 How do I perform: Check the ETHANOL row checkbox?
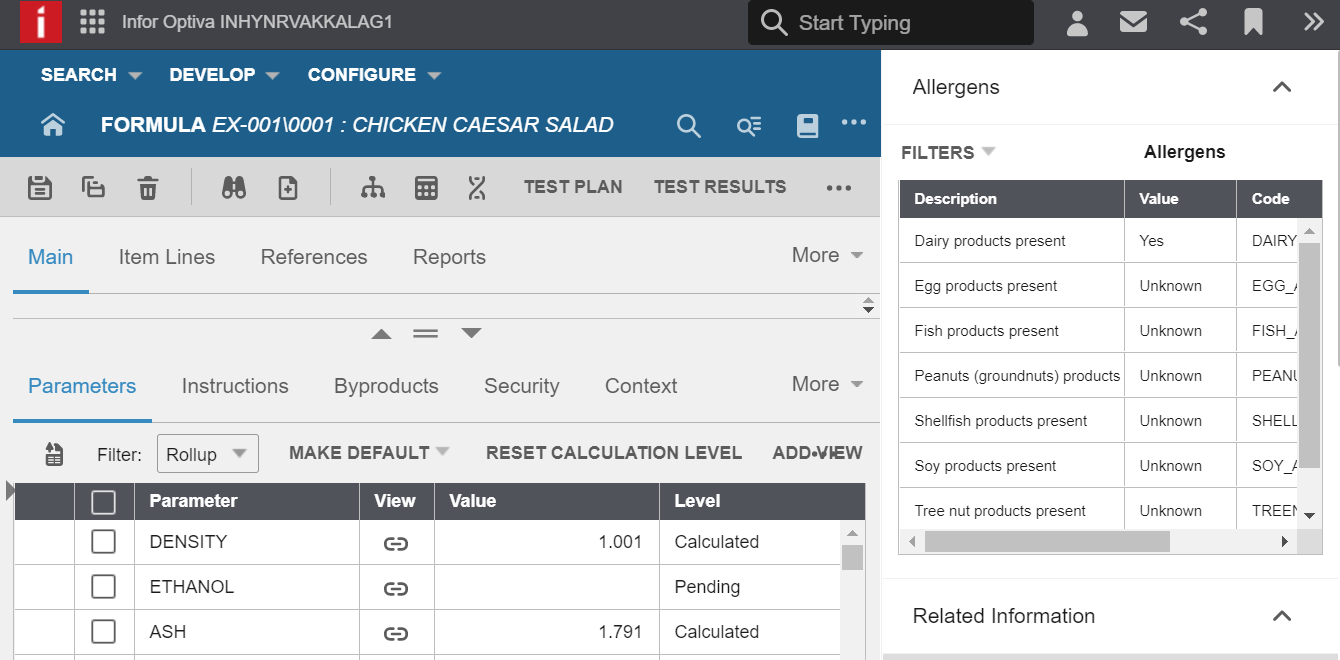[104, 588]
